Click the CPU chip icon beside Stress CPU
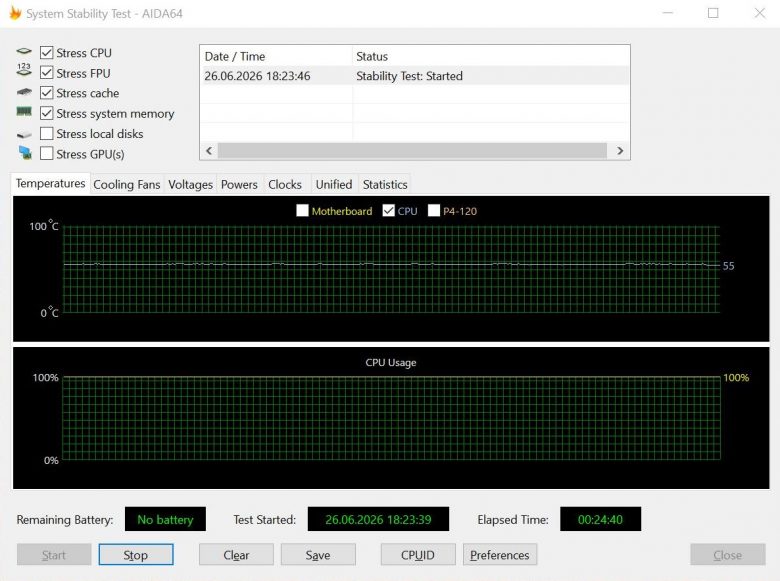The width and height of the screenshot is (780, 581). (24, 51)
